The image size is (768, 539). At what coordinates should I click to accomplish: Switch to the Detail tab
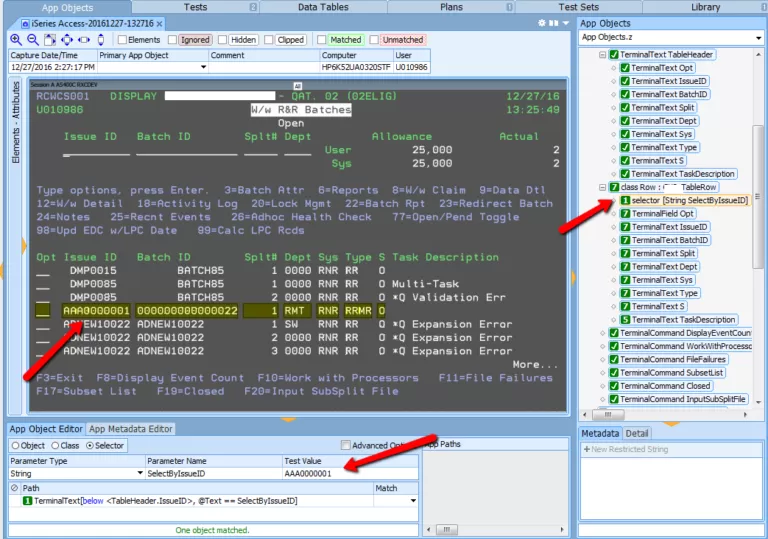pos(638,433)
